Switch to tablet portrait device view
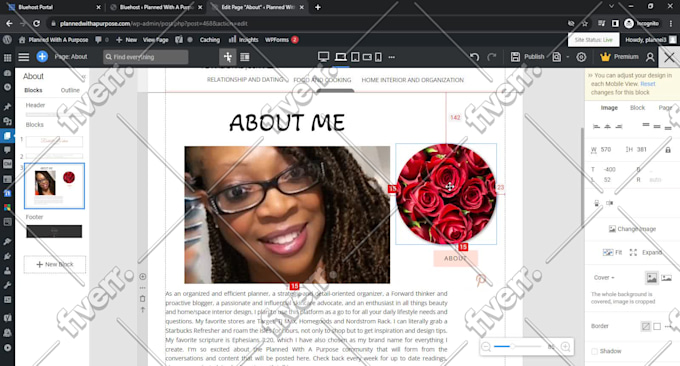 355,57
